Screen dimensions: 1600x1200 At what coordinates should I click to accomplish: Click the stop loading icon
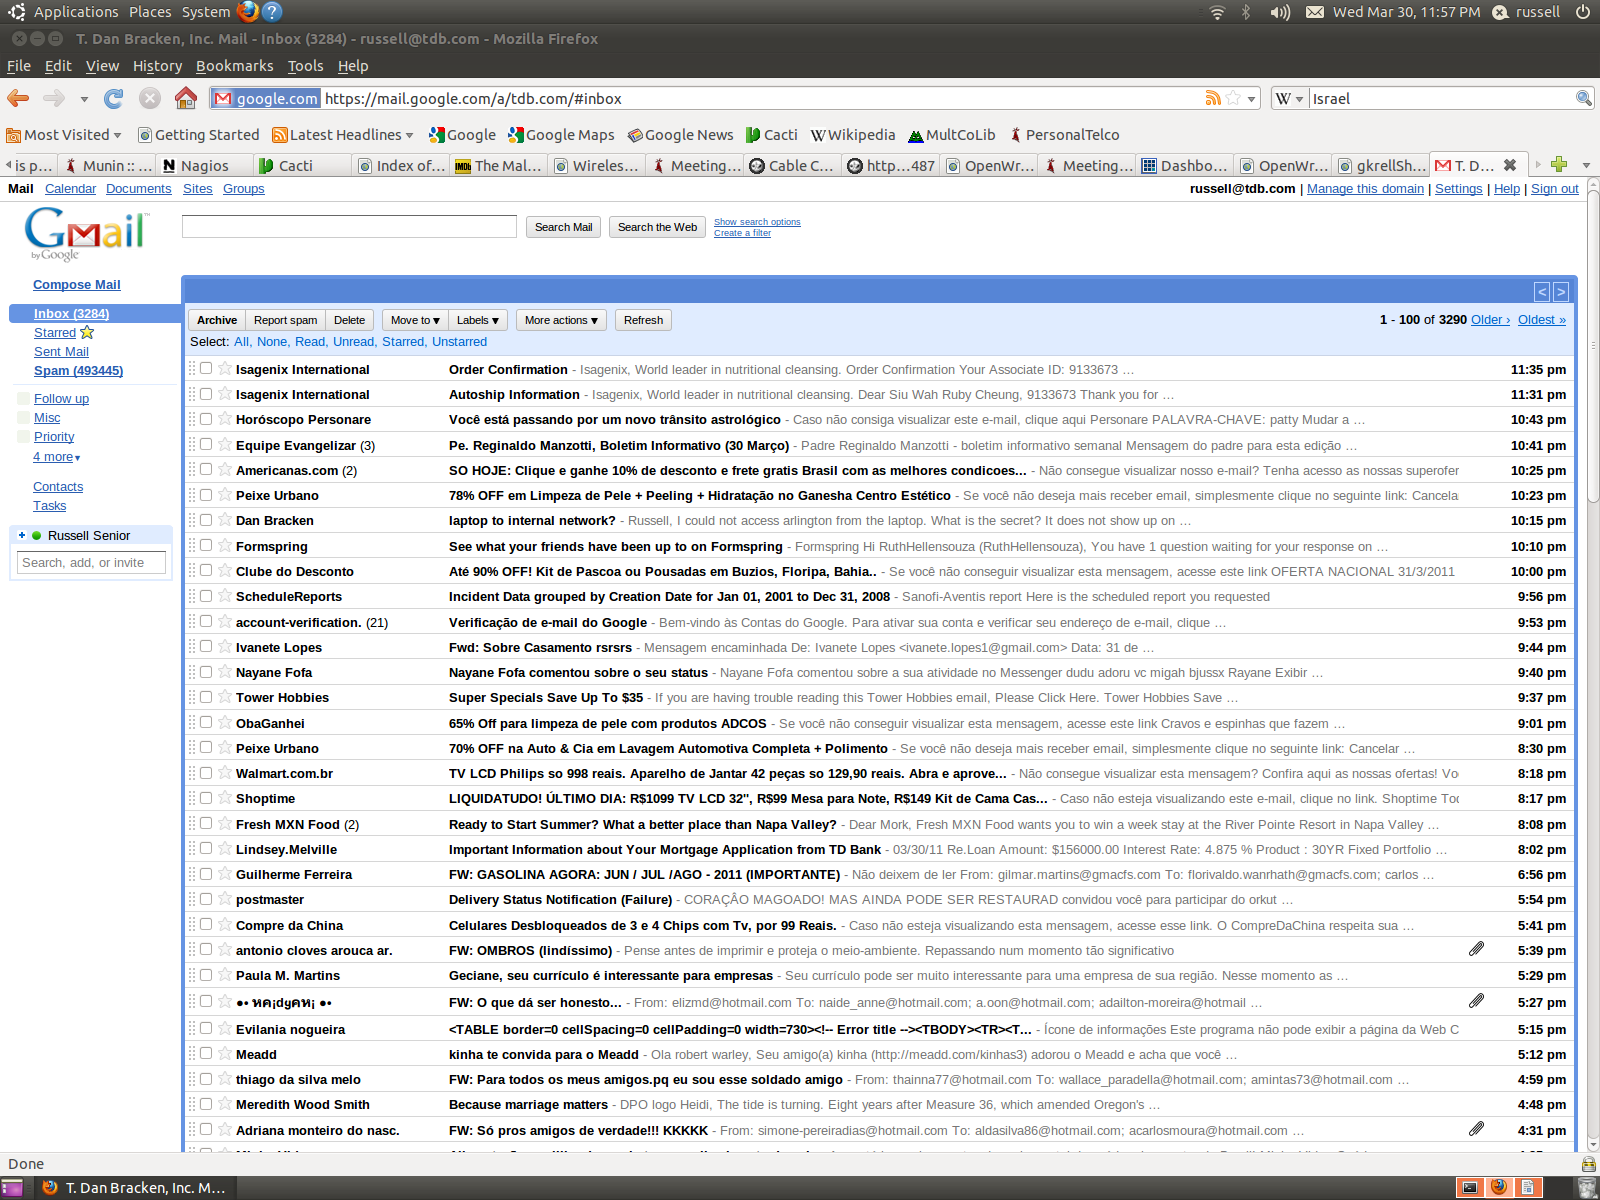(x=150, y=98)
